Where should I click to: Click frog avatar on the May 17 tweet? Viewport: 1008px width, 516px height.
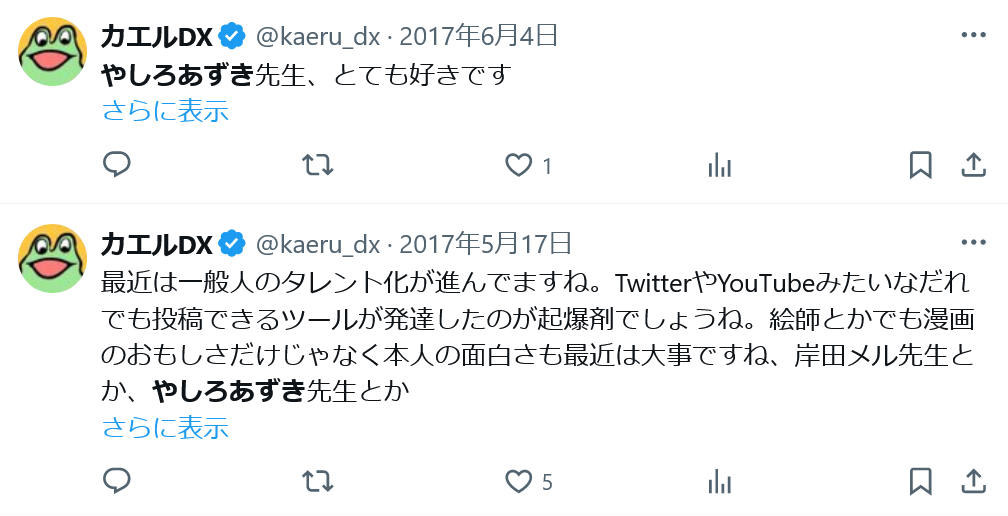coord(53,258)
